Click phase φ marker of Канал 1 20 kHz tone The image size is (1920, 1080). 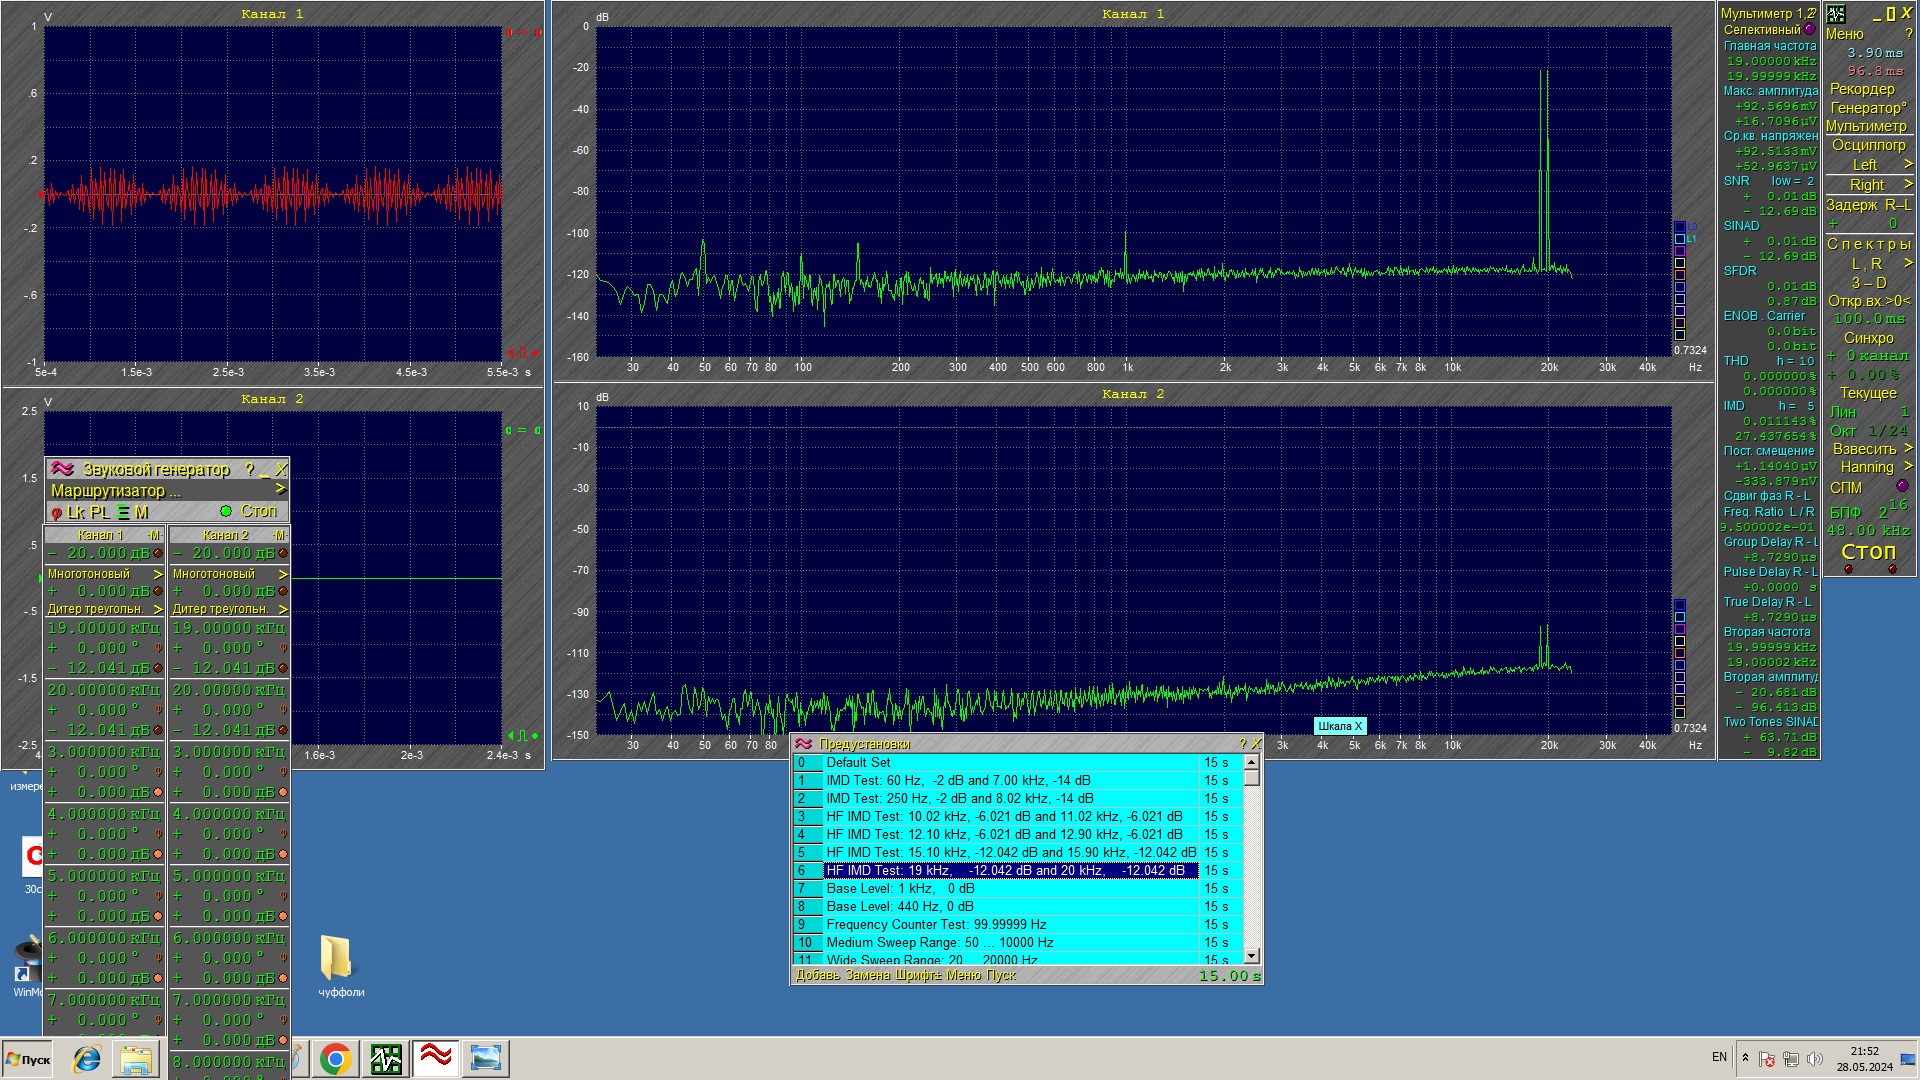(x=158, y=710)
